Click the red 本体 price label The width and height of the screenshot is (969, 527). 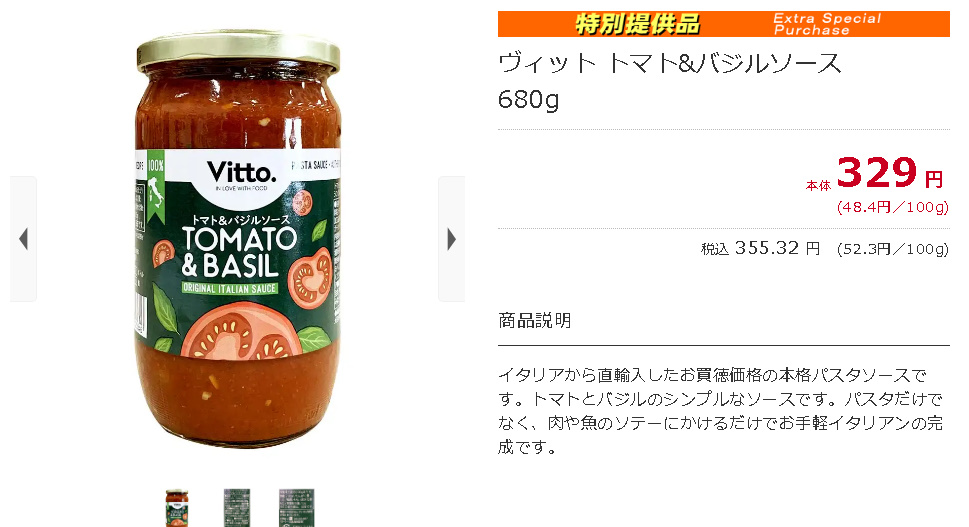coord(818,185)
